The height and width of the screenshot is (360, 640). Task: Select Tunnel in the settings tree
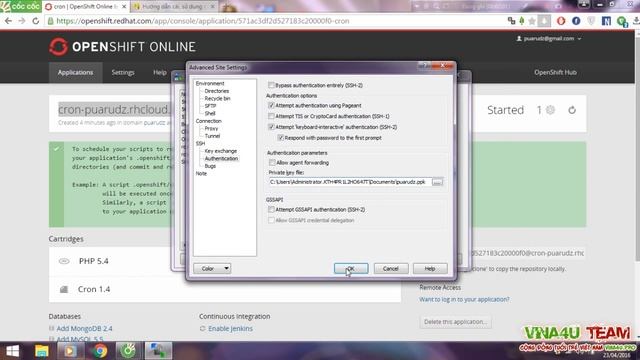point(212,136)
